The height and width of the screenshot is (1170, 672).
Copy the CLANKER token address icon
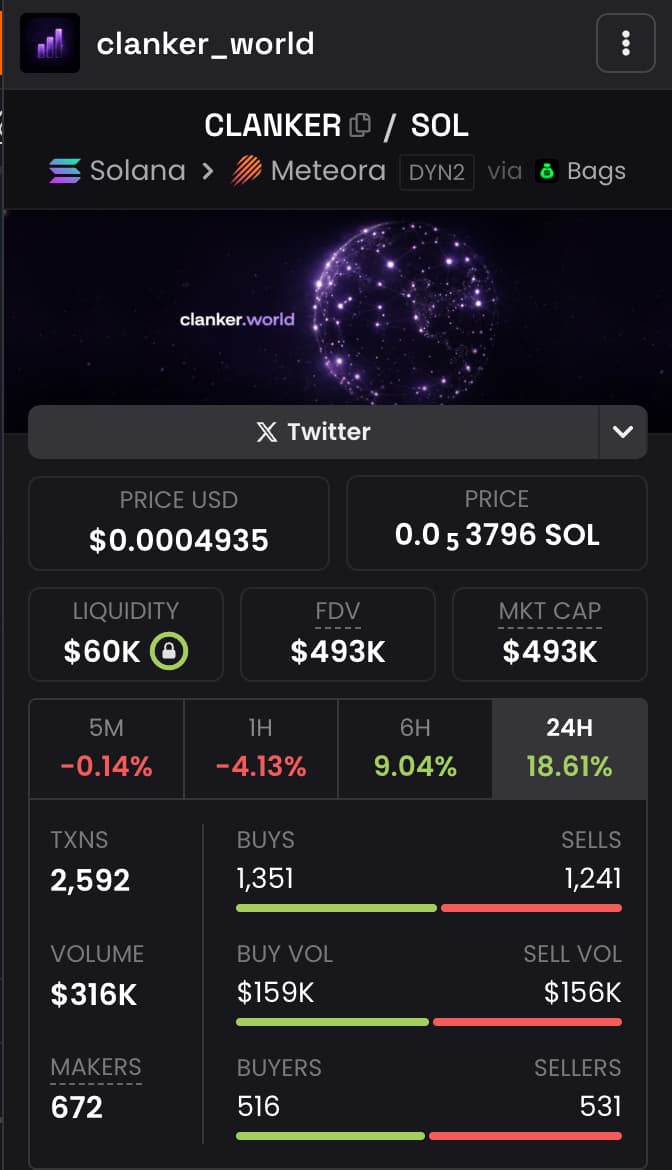point(360,126)
